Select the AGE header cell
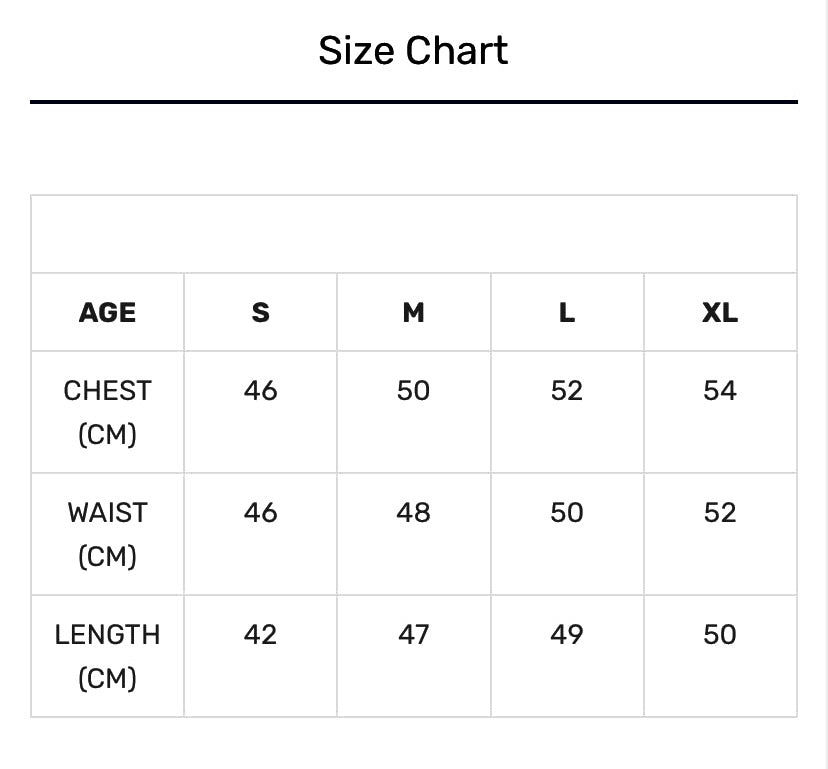Screen dimensions: 828x769 click(x=107, y=313)
